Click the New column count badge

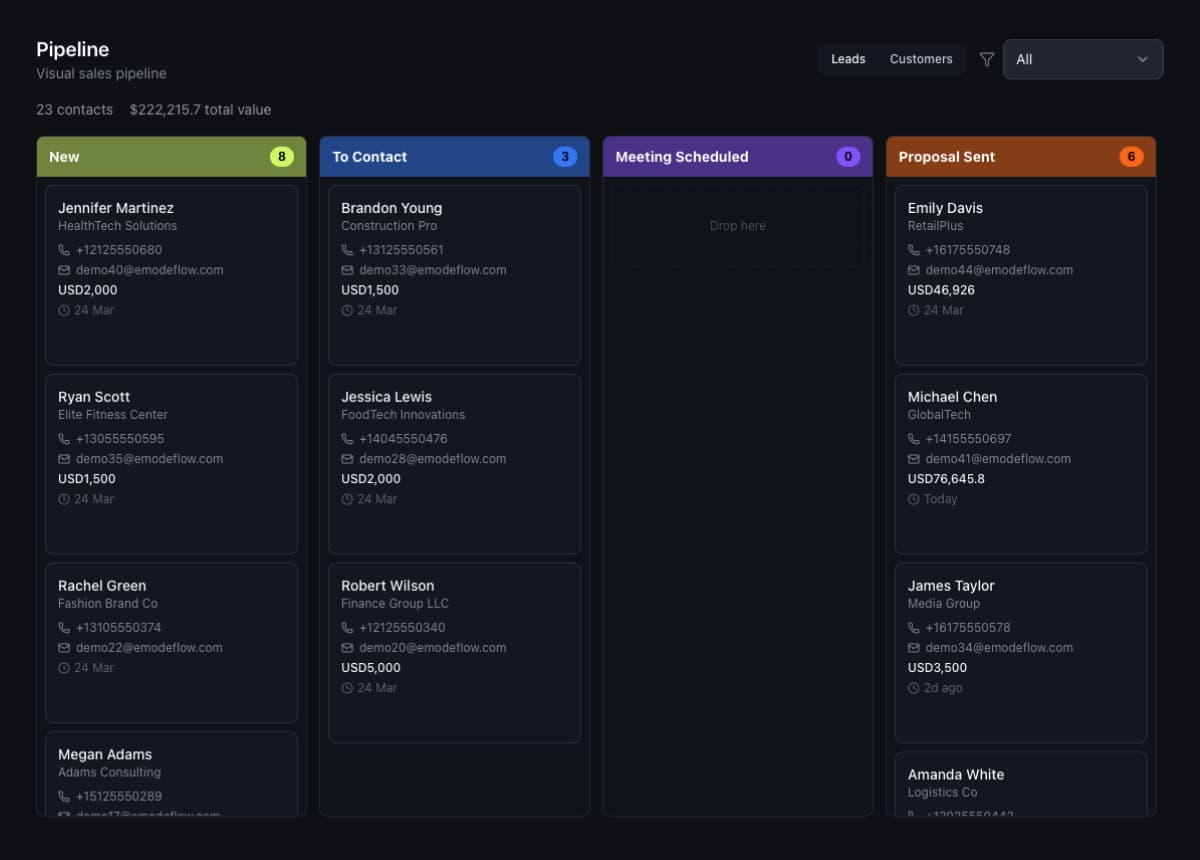point(281,157)
